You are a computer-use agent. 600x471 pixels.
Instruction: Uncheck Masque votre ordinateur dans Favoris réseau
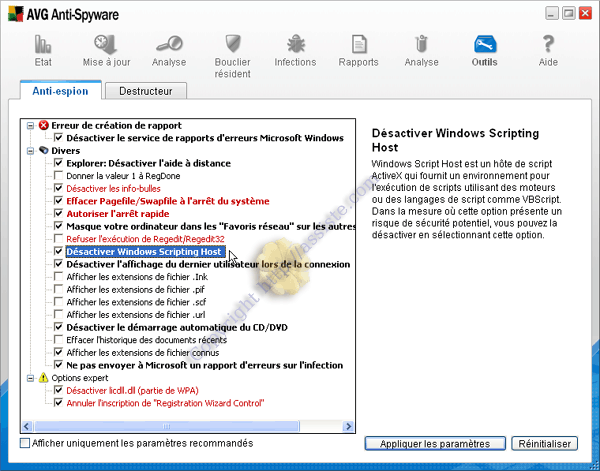(58, 226)
